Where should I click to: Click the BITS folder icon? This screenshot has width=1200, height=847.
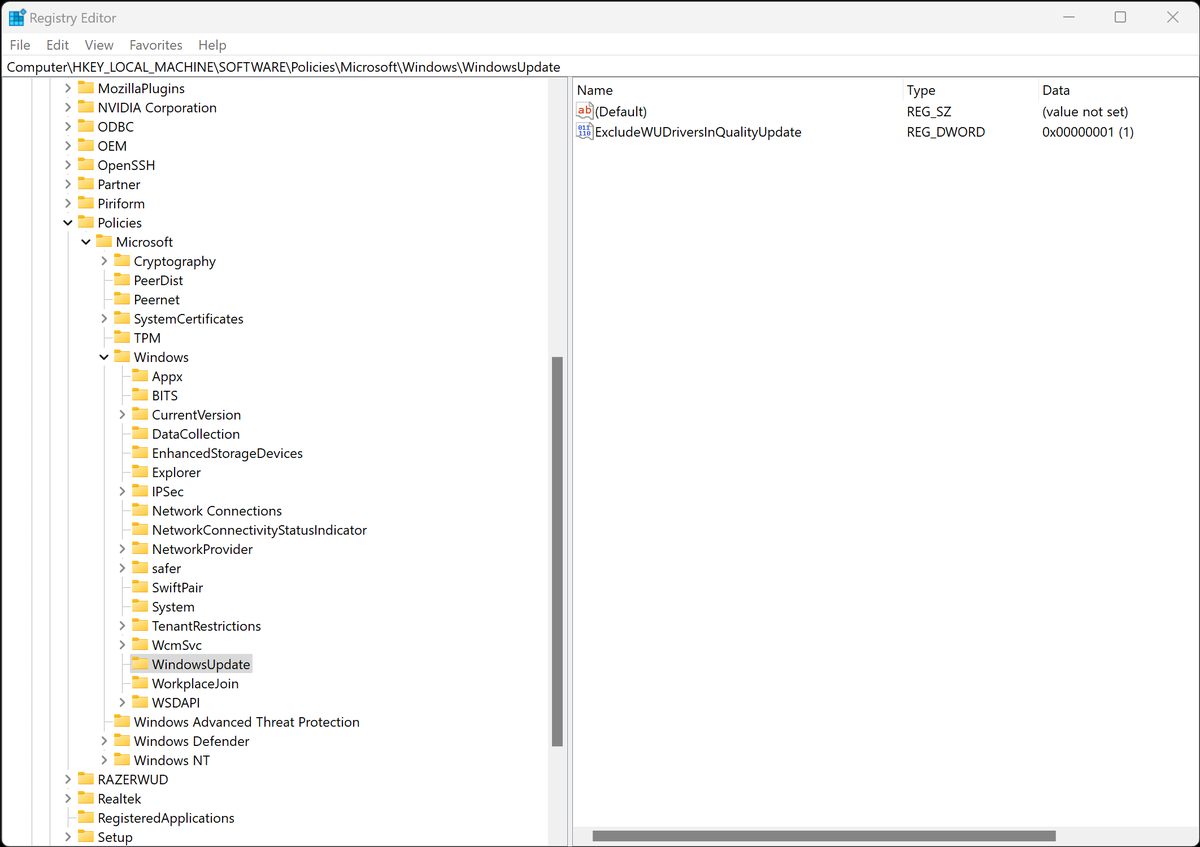point(140,395)
